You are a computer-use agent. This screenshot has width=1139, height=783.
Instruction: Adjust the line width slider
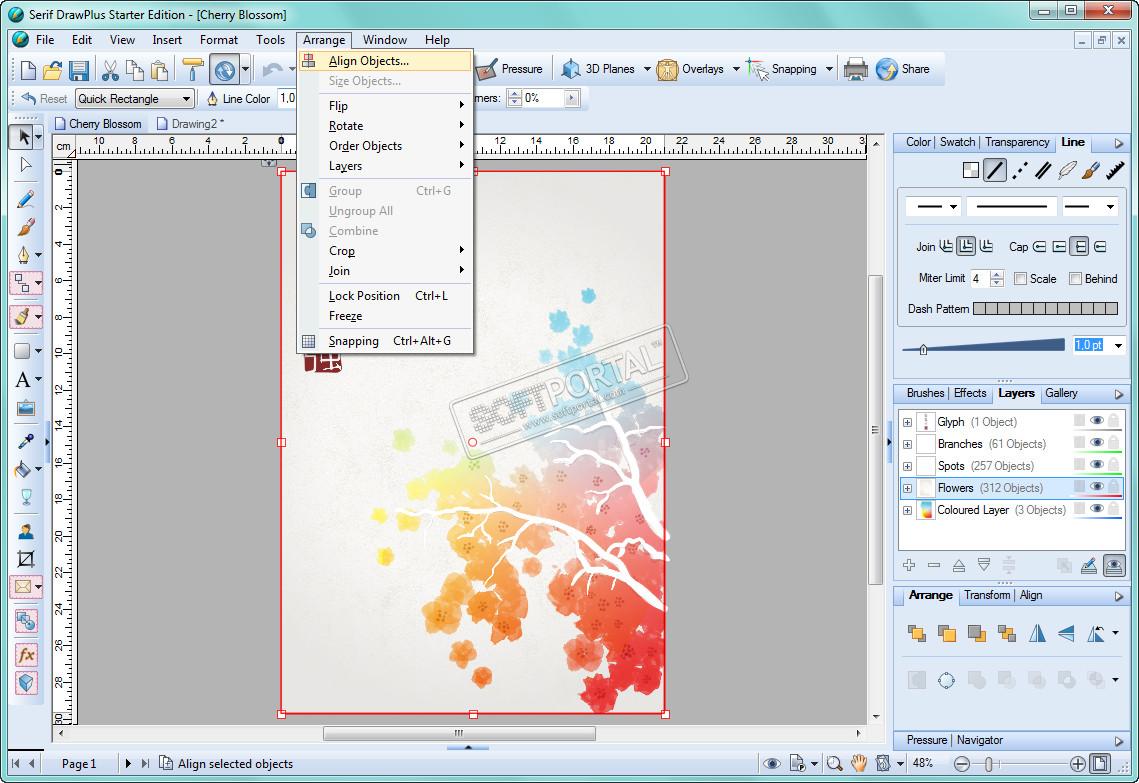click(923, 349)
